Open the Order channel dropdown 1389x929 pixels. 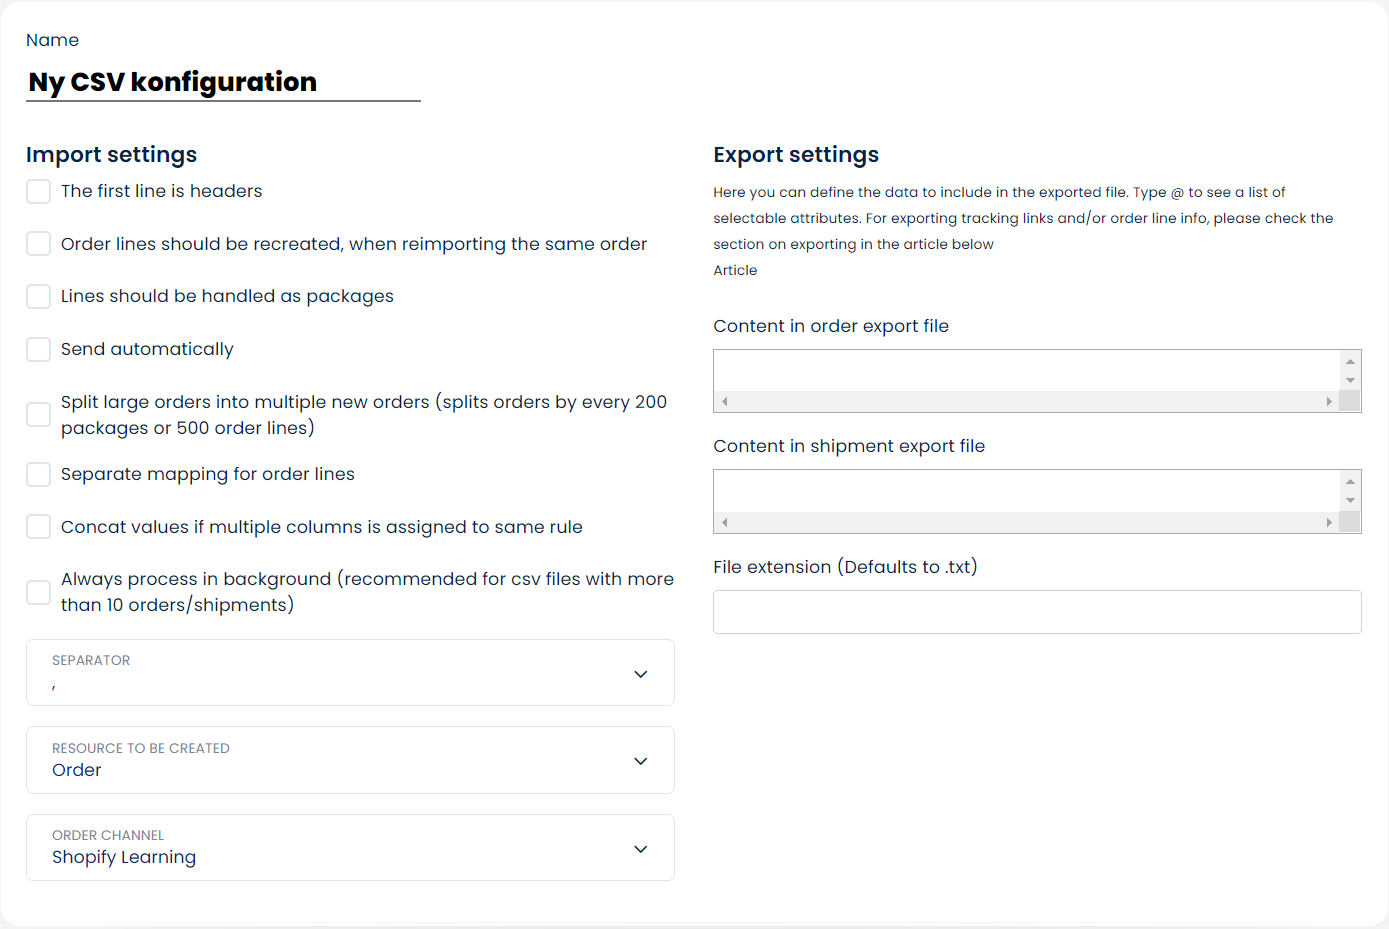350,848
